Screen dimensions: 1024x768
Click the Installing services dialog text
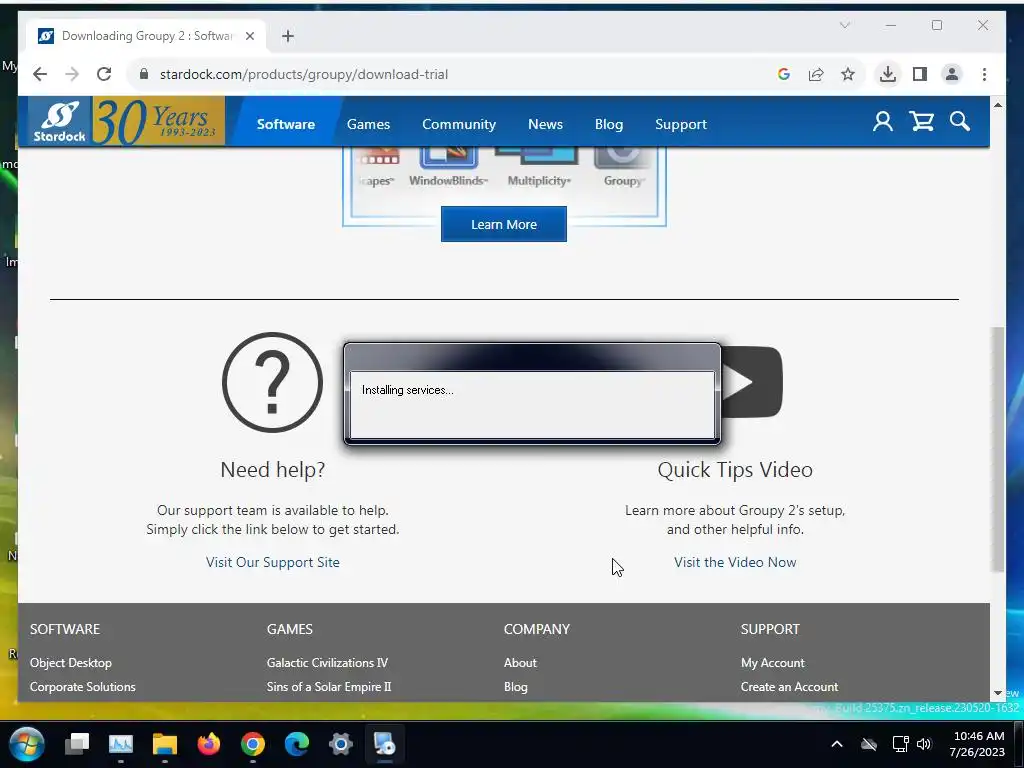(408, 390)
